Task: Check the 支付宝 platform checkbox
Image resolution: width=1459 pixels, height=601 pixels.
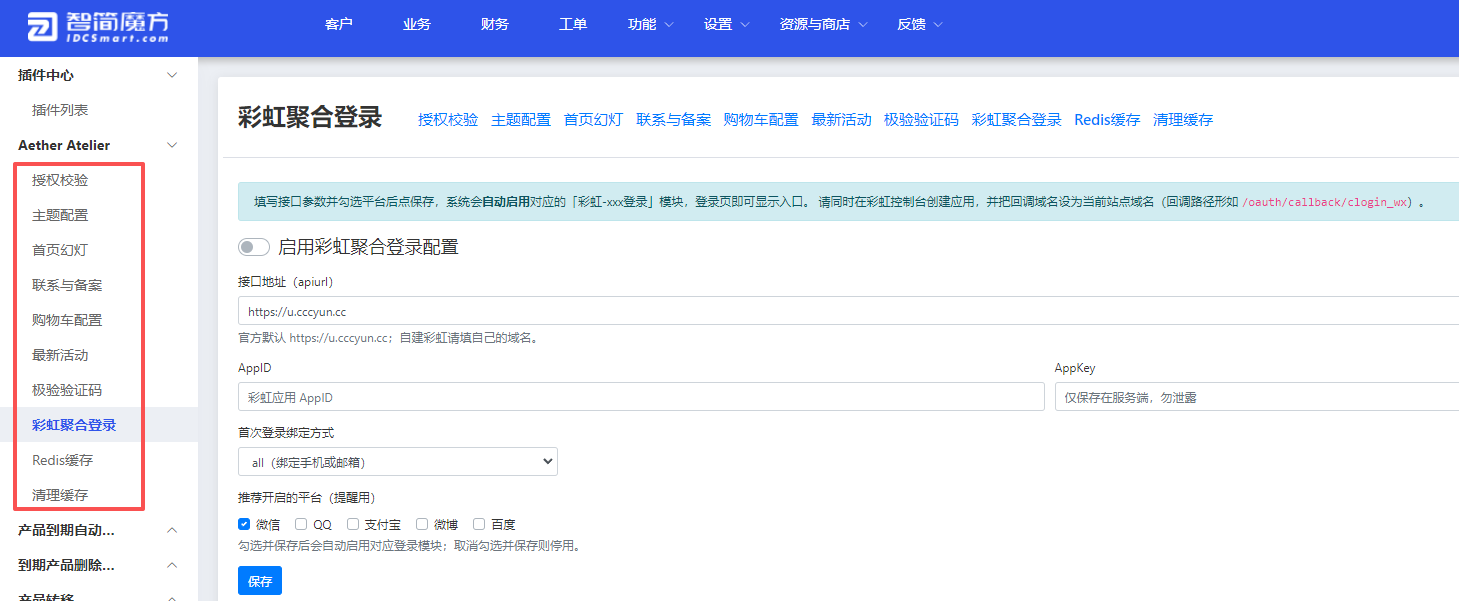Action: click(353, 524)
